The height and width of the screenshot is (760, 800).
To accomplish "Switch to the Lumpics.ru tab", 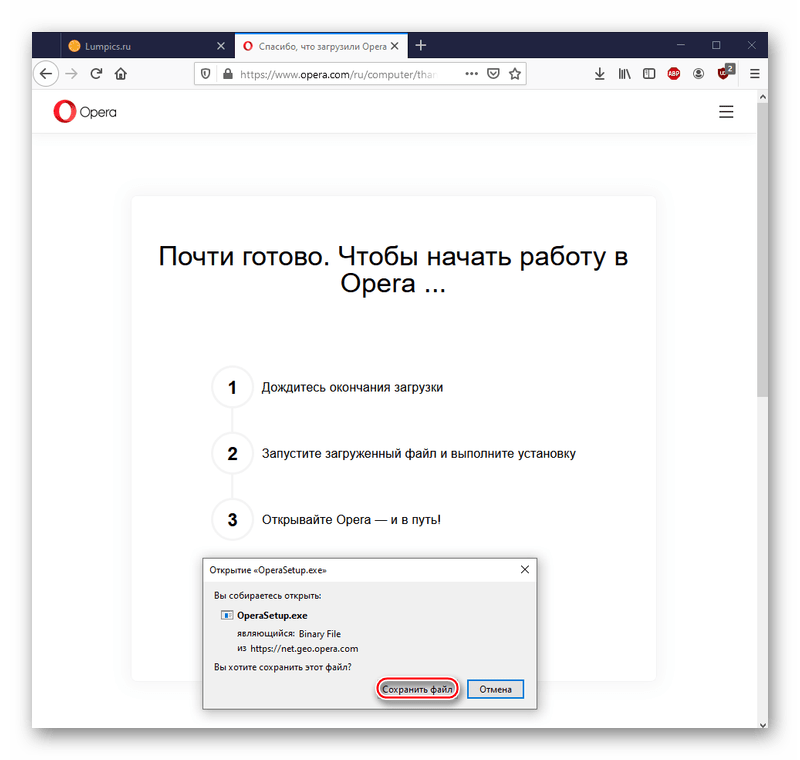I will click(x=147, y=46).
